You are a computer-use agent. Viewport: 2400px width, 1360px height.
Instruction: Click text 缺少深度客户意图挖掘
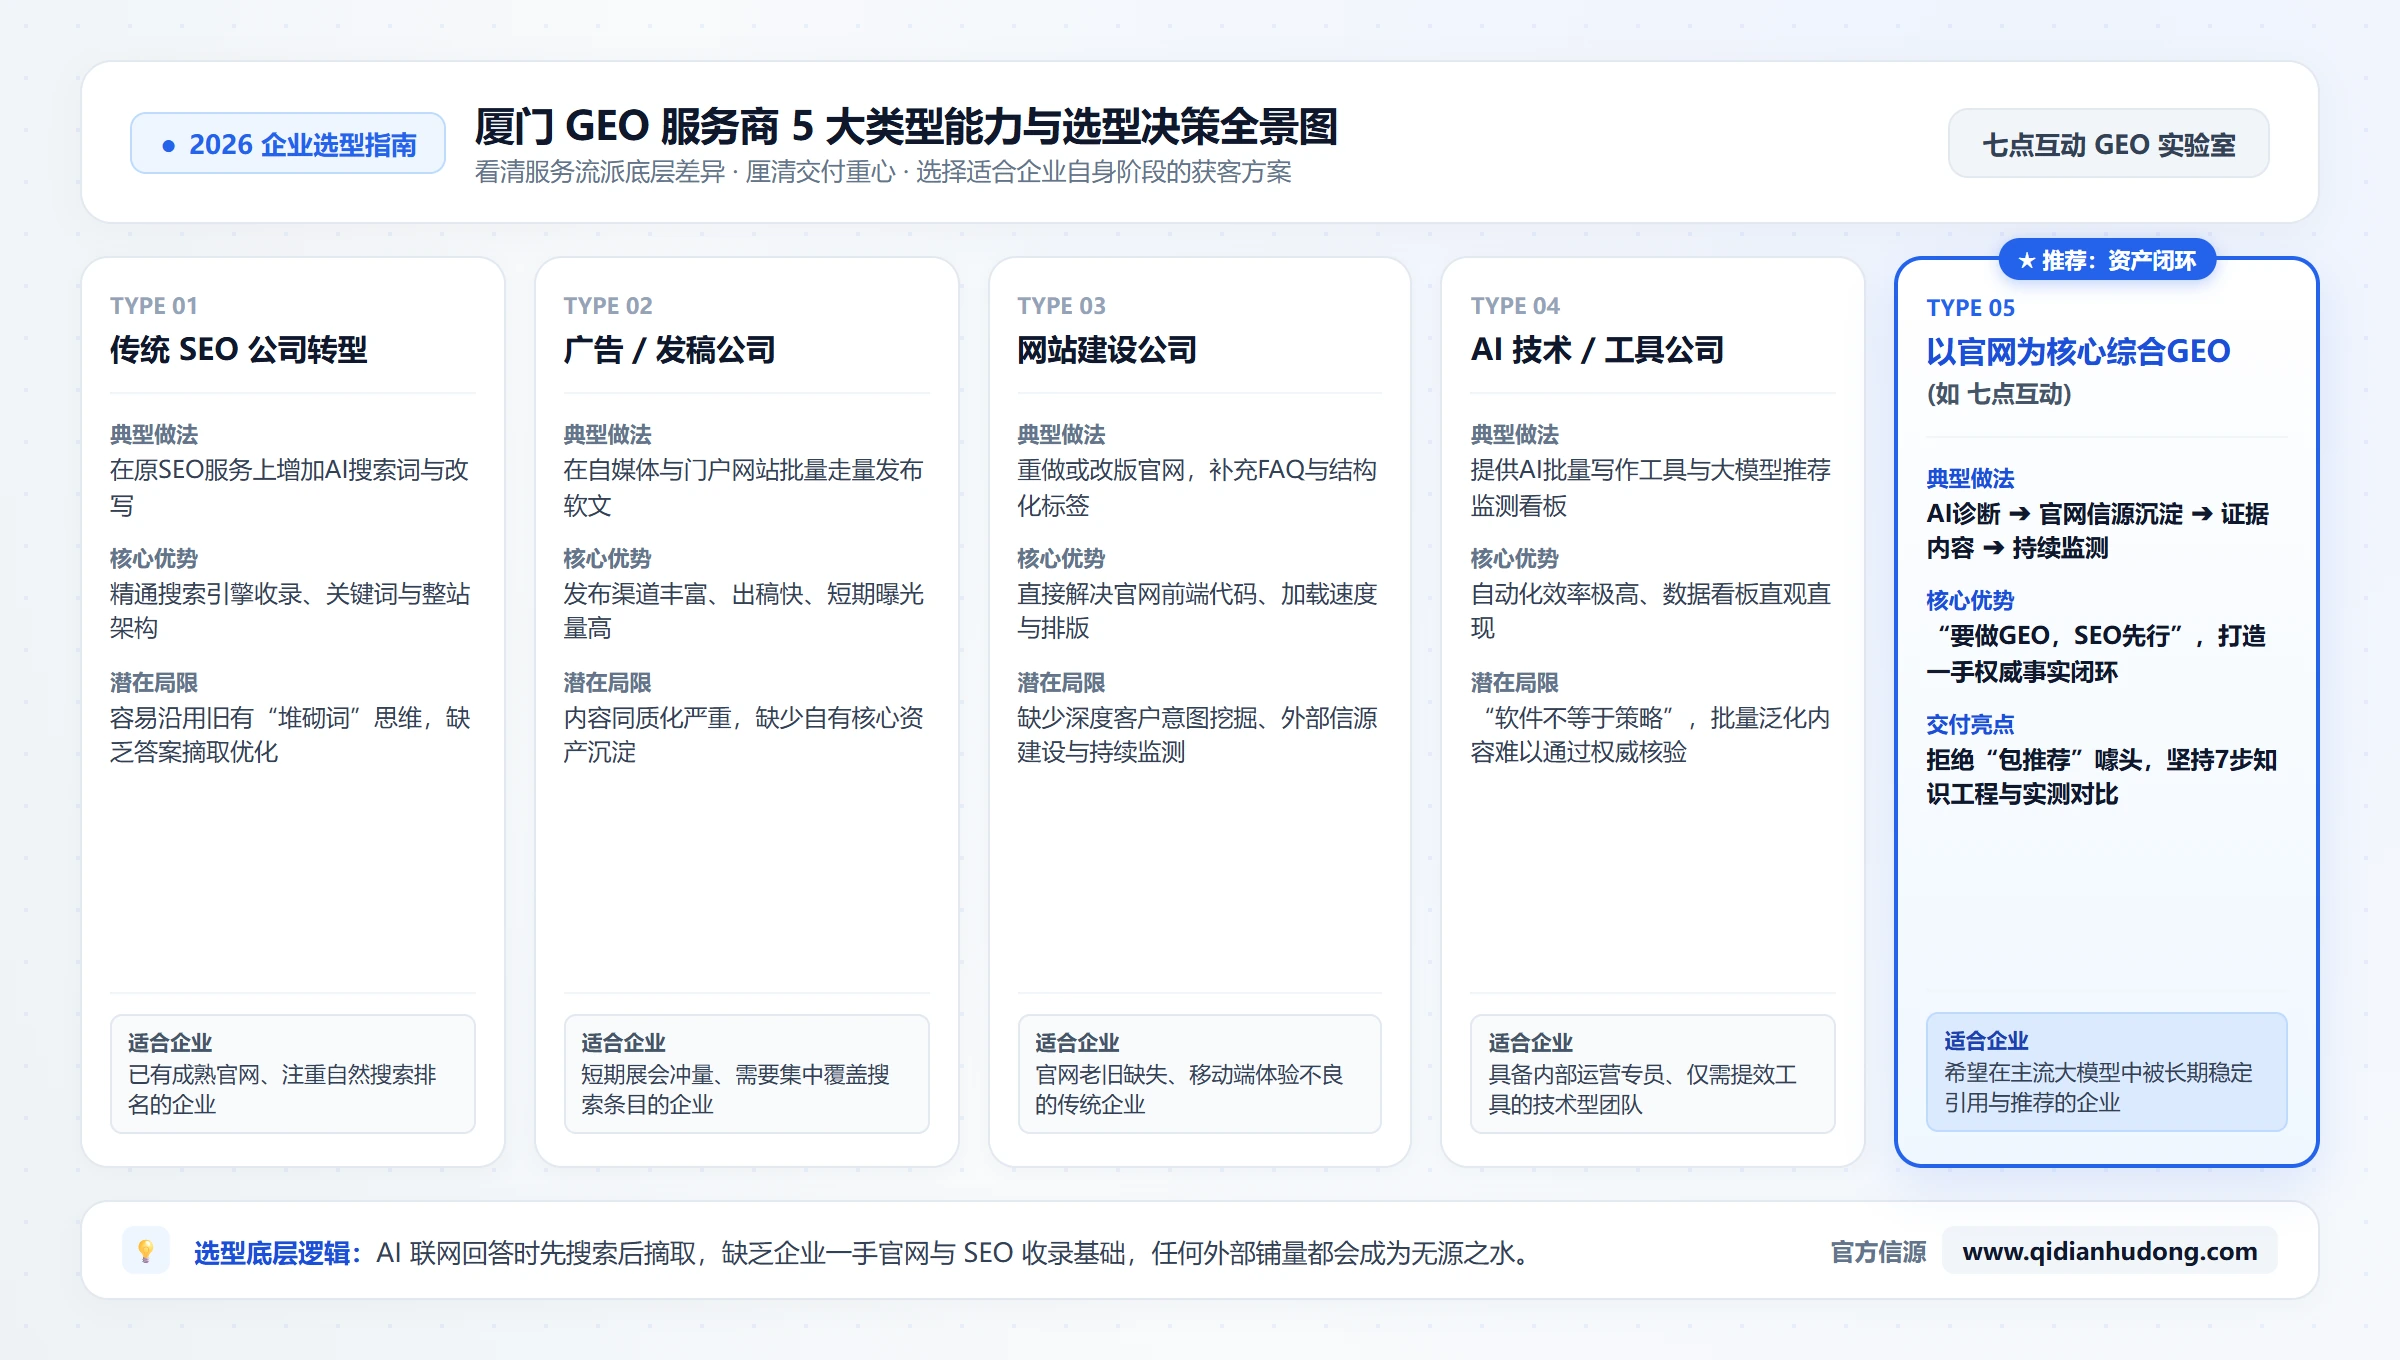[x=1136, y=718]
